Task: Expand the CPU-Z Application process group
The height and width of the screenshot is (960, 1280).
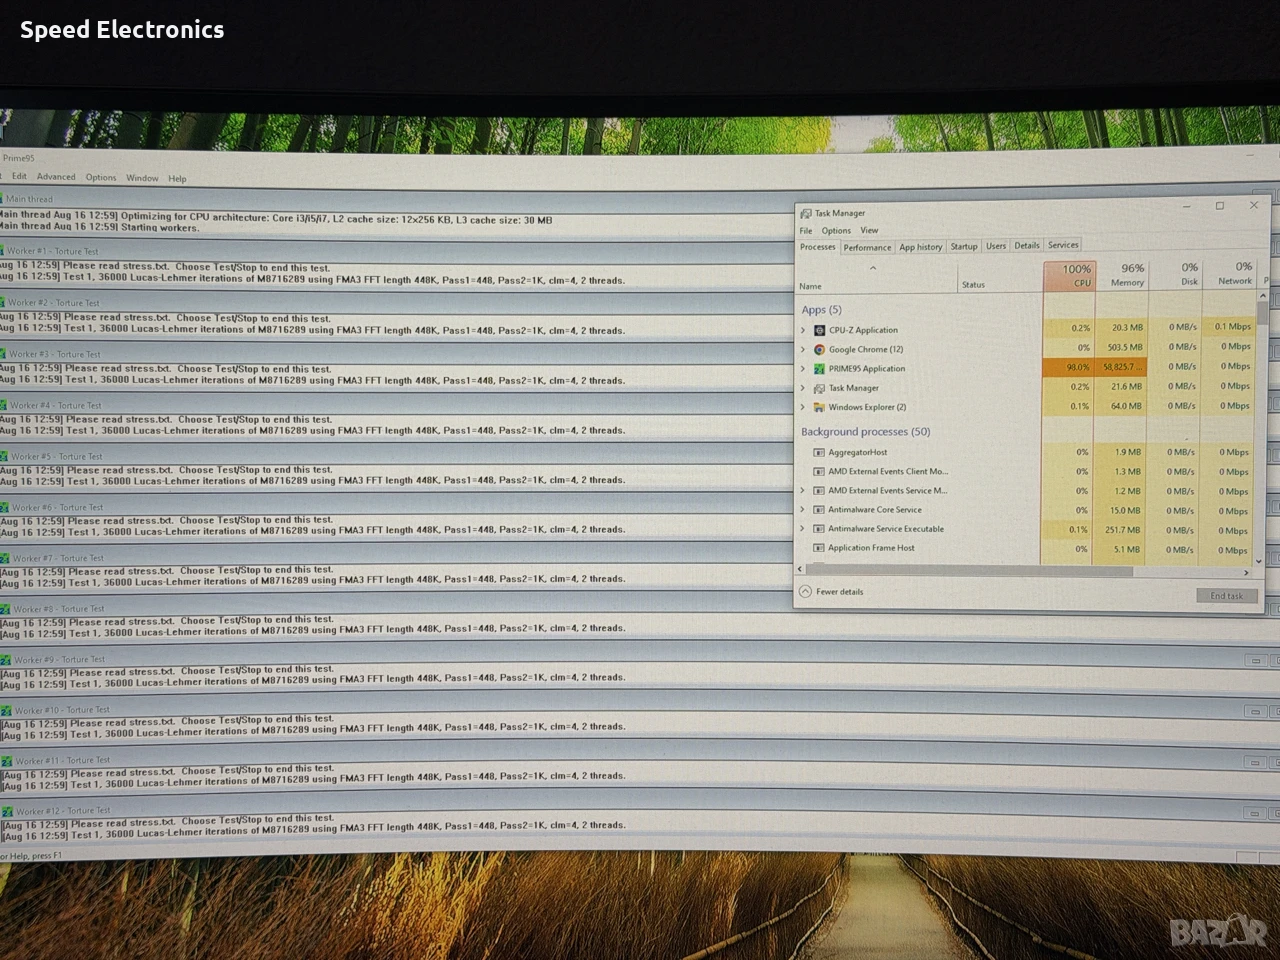Action: coord(803,330)
